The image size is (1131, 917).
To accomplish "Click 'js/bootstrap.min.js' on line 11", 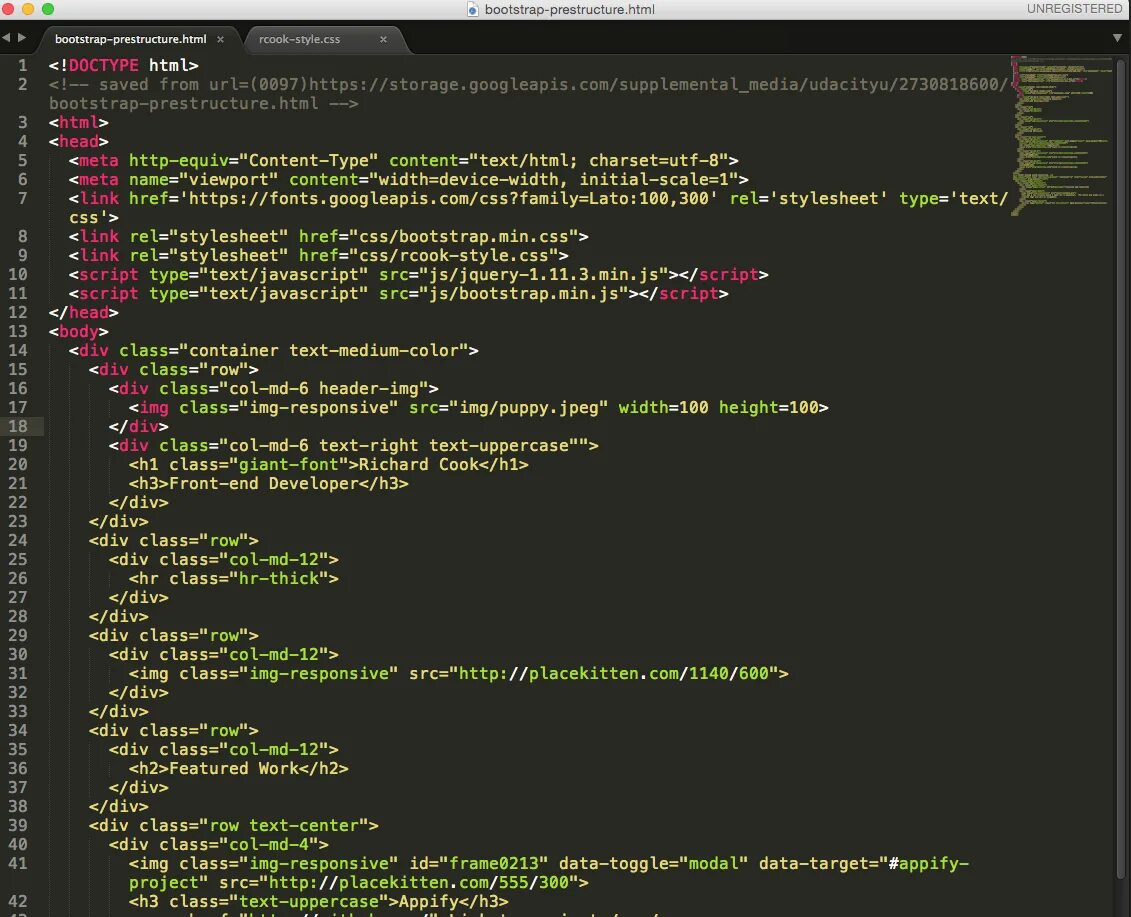I will (x=524, y=294).
